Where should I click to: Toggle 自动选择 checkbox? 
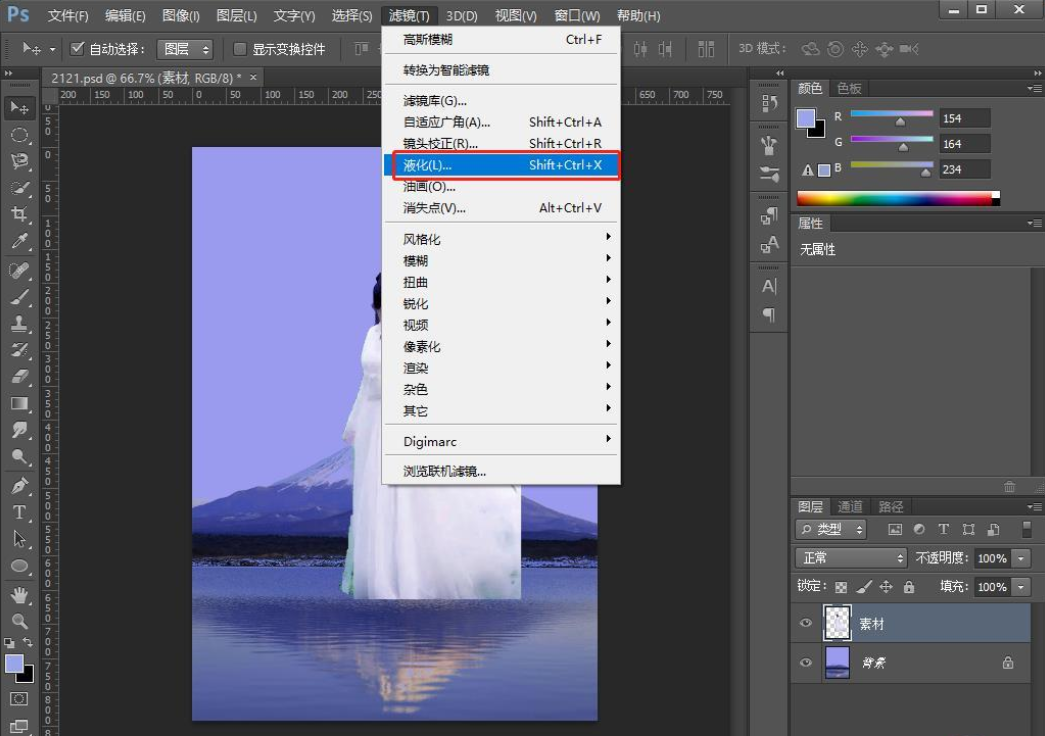point(77,48)
